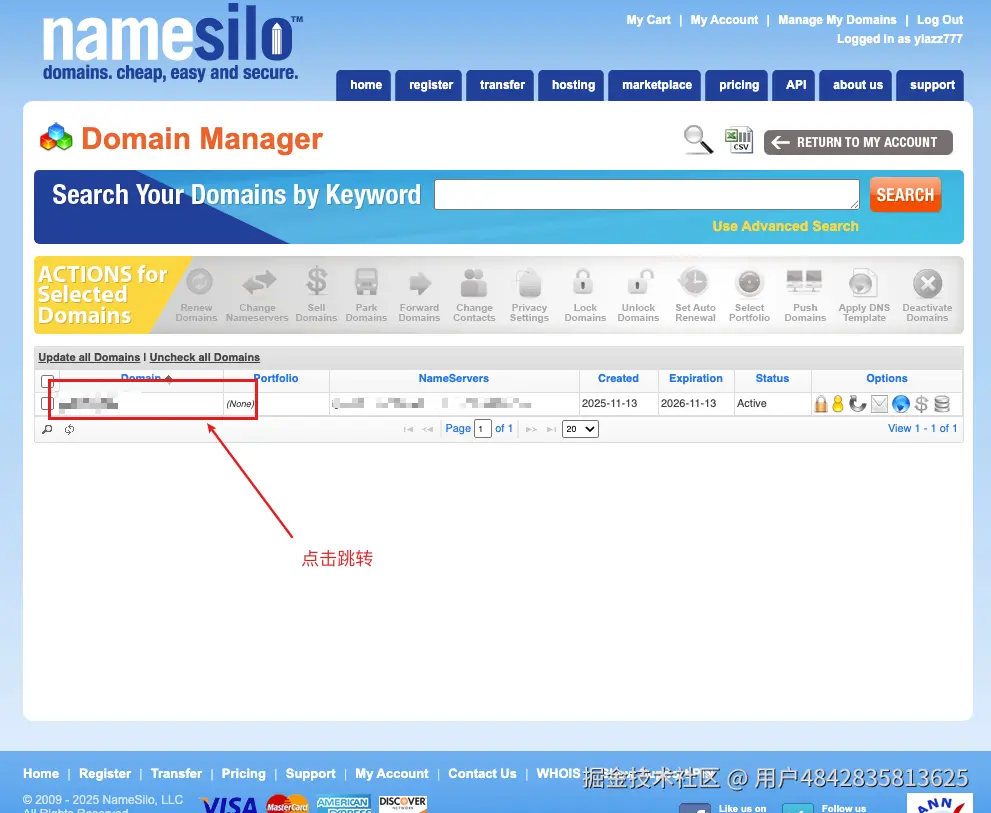This screenshot has width=991, height=813.
Task: Tick the select-all checkbox in the table header
Action: pyautogui.click(x=47, y=381)
